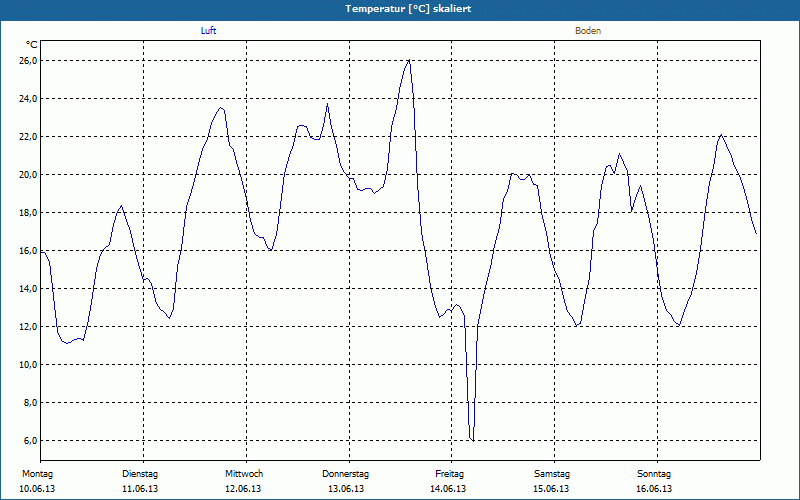Click the 14,0 y-axis value
This screenshot has height=500, width=800.
click(x=29, y=289)
